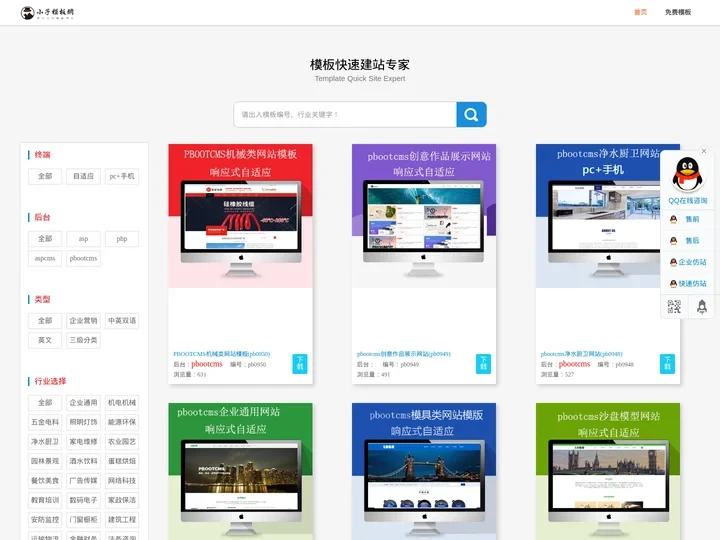
Task: Choose the 门窗橱柜 industry filter
Action: tap(83, 520)
